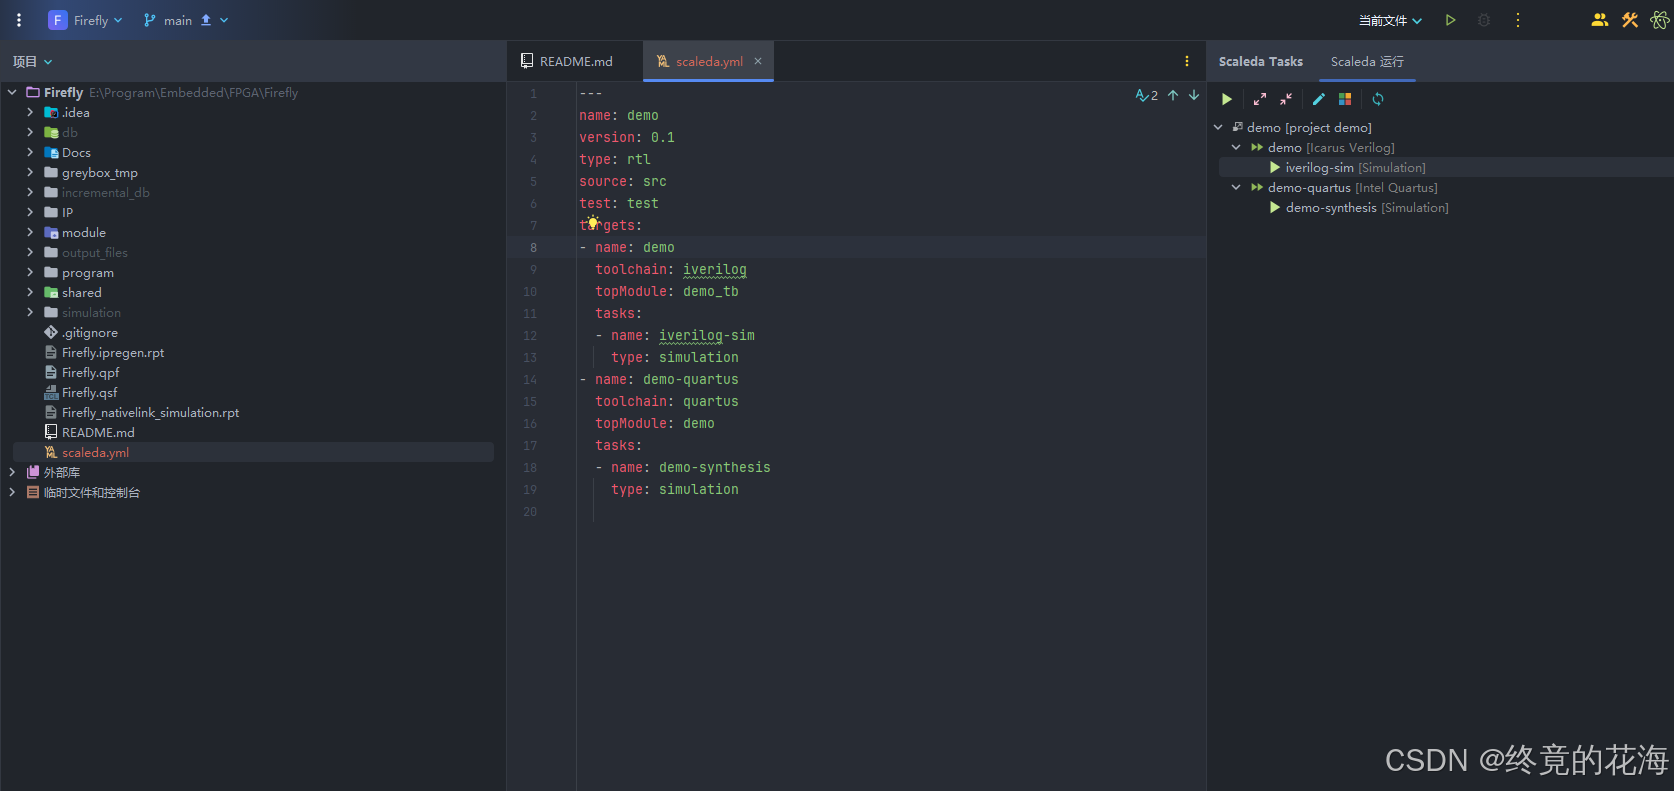Select the IP folder
Image resolution: width=1674 pixels, height=791 pixels.
tap(67, 212)
